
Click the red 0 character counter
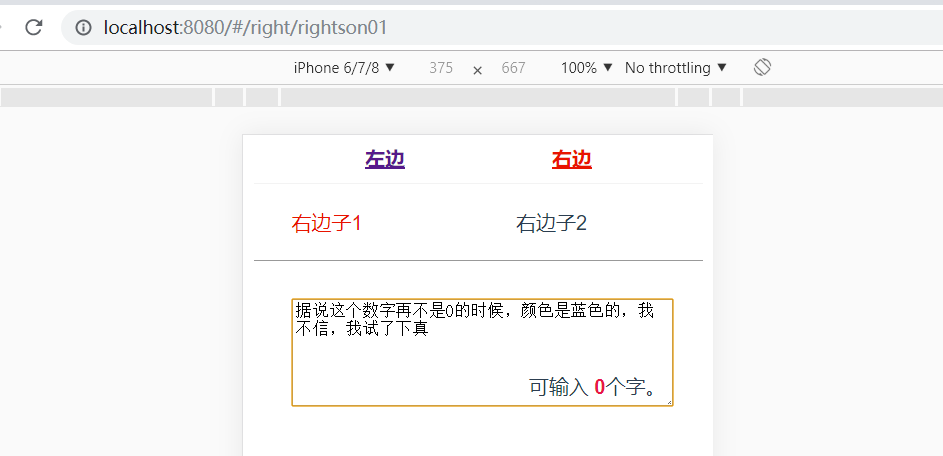click(600, 387)
